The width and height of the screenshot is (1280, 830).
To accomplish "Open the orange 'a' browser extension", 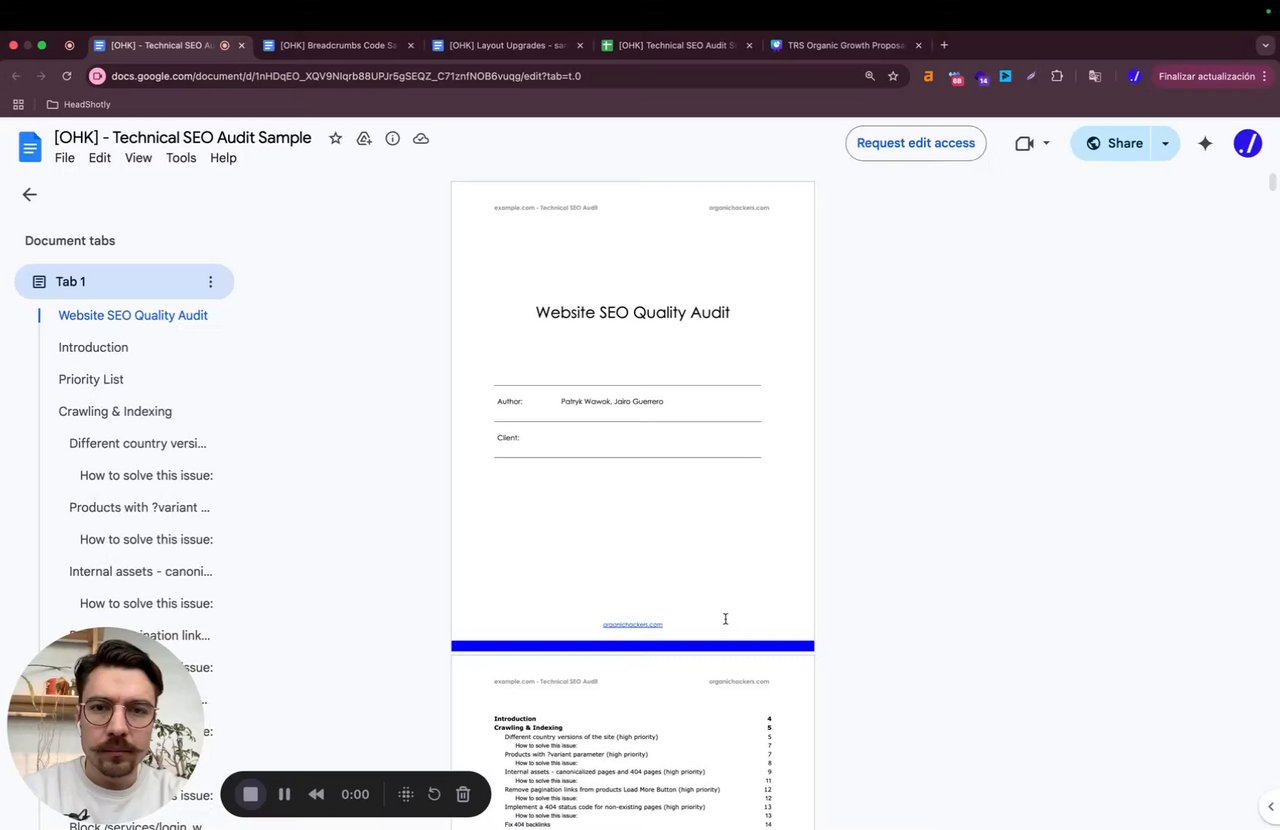I will click(x=929, y=76).
